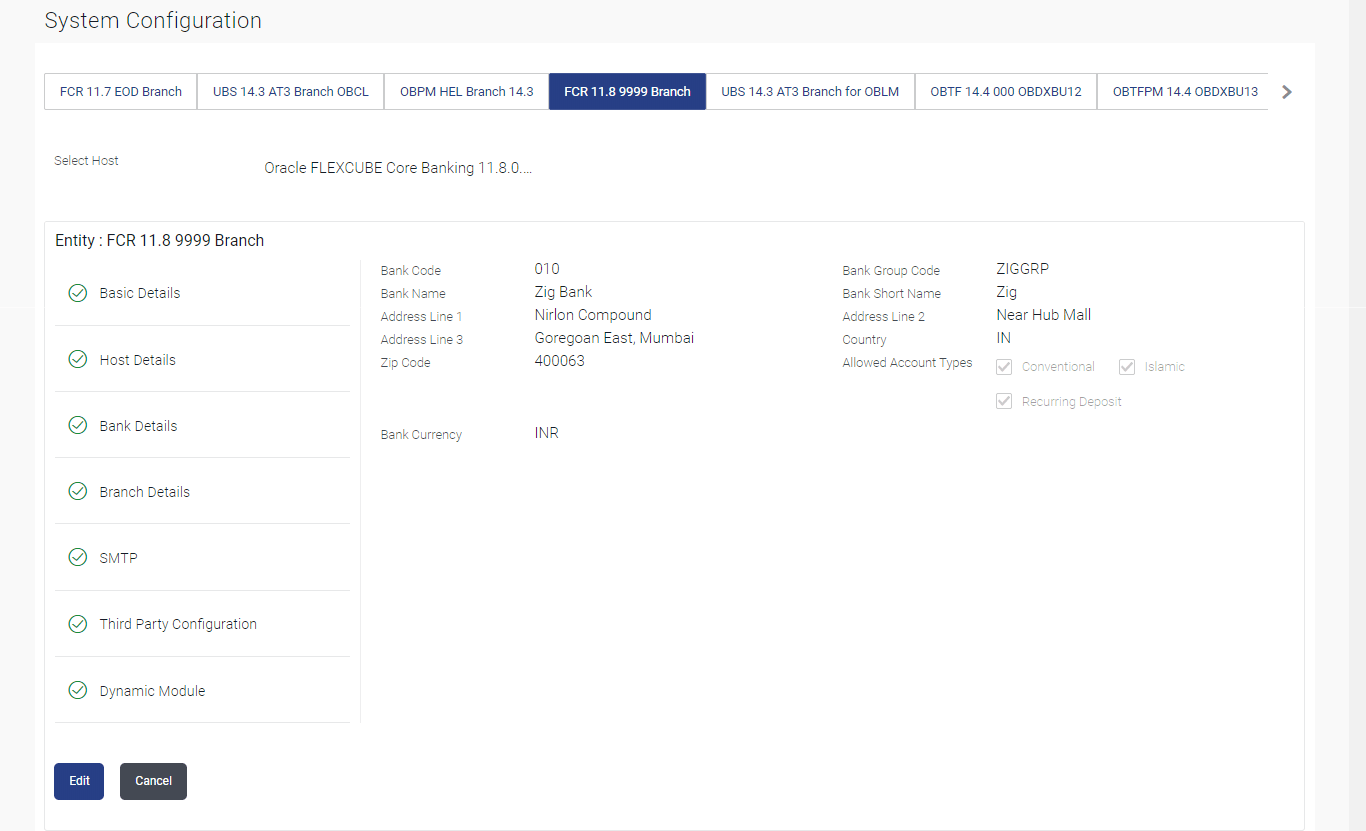
Task: Click the Address Line 3 label
Action: tap(422, 340)
